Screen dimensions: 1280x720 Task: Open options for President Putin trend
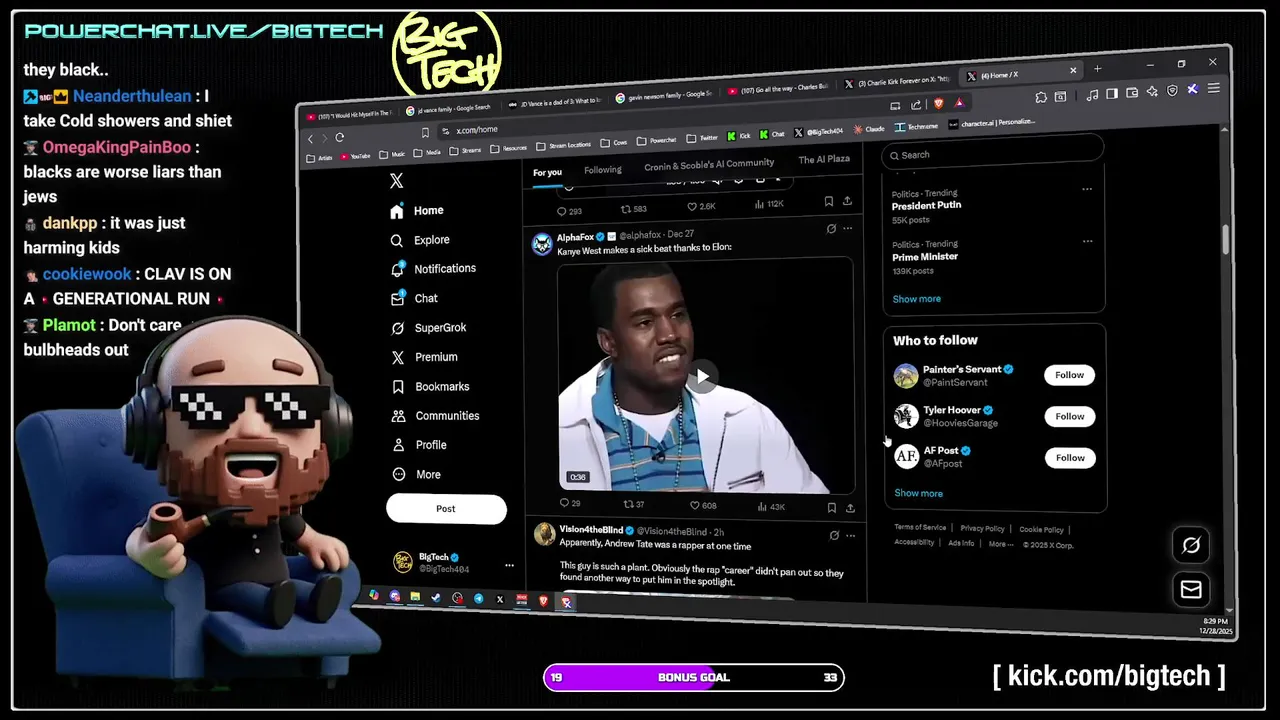1087,189
